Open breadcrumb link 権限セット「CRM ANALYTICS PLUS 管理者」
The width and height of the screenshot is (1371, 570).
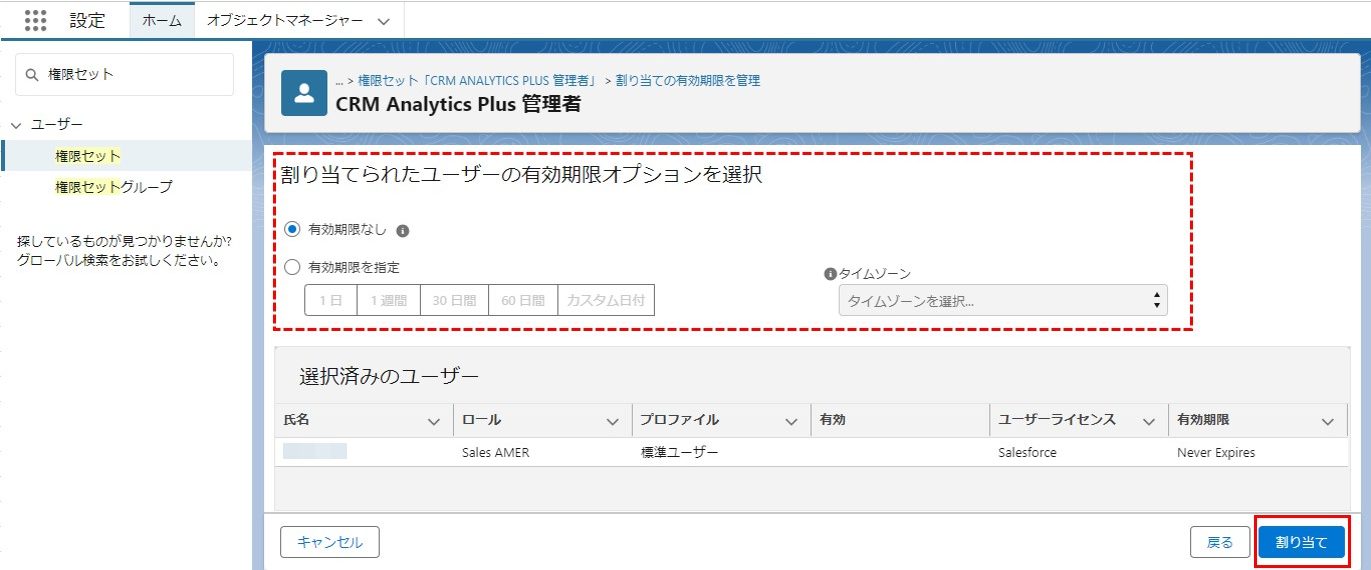(478, 80)
